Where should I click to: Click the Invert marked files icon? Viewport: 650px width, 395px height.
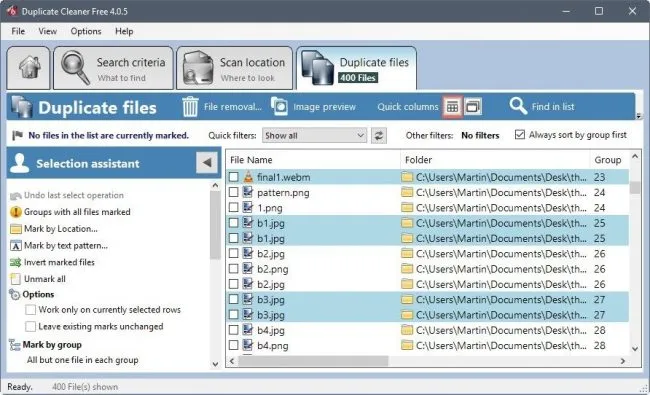point(16,262)
